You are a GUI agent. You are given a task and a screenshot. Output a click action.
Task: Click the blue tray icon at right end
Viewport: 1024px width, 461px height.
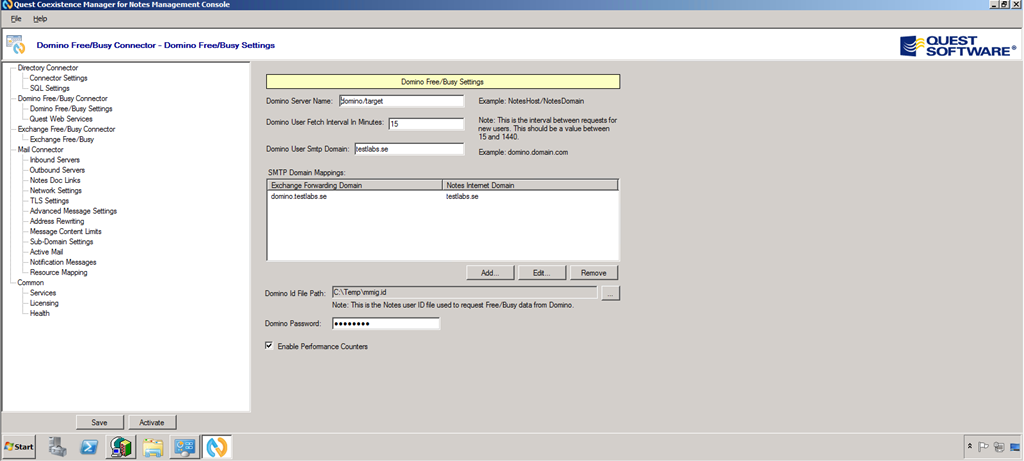click(1015, 447)
